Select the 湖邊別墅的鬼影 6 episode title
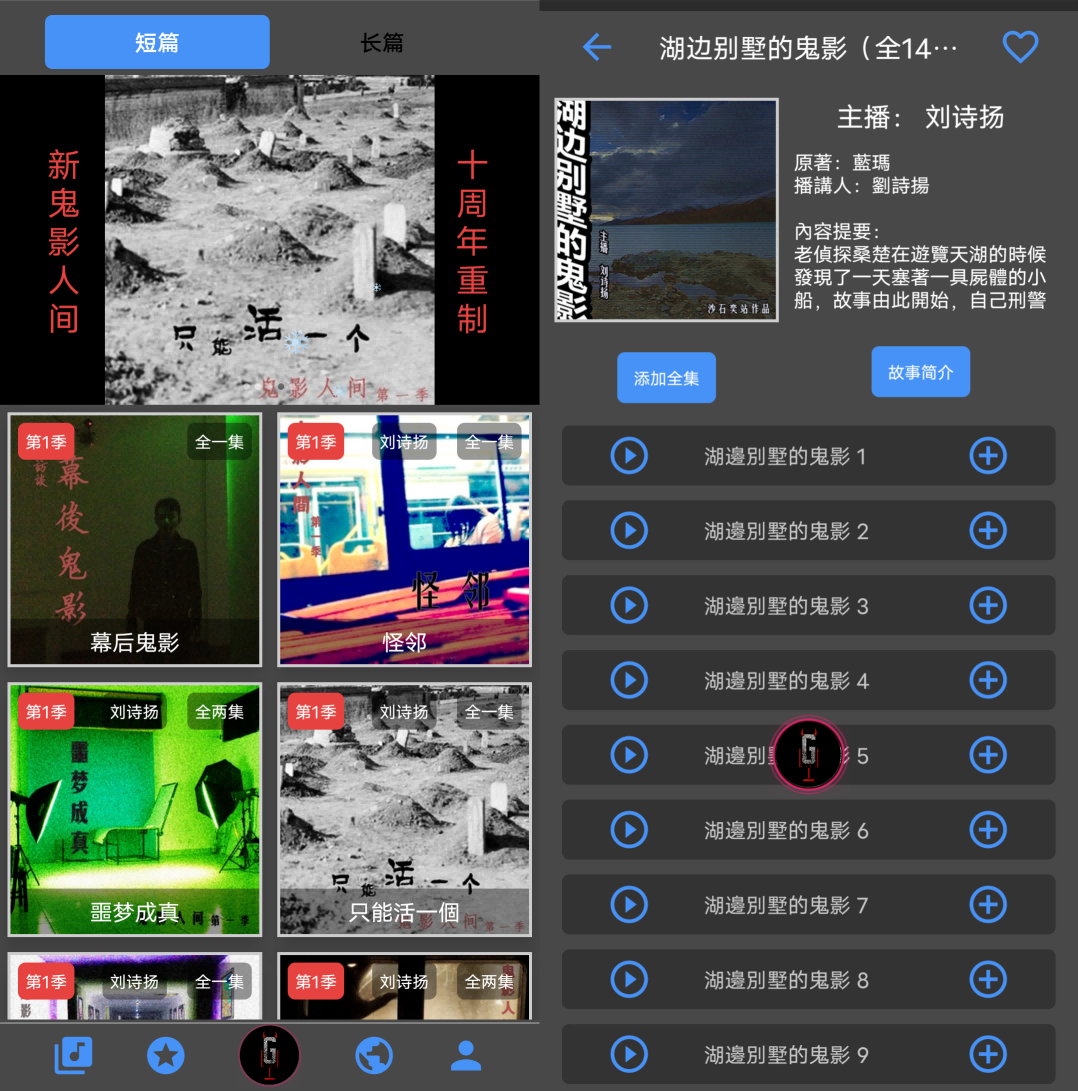The width and height of the screenshot is (1078, 1091). point(786,831)
